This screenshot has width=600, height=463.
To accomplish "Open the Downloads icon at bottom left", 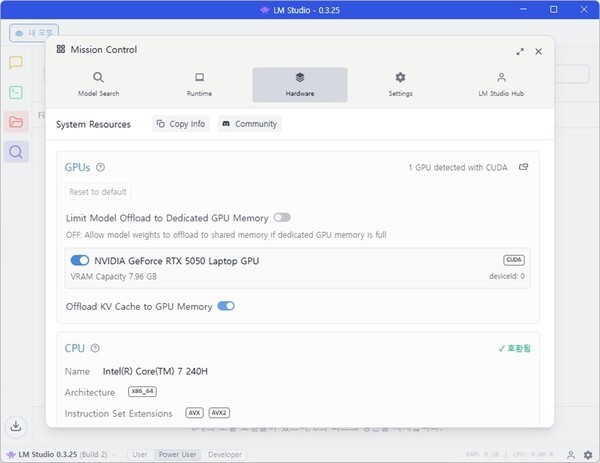I will click(x=16, y=428).
